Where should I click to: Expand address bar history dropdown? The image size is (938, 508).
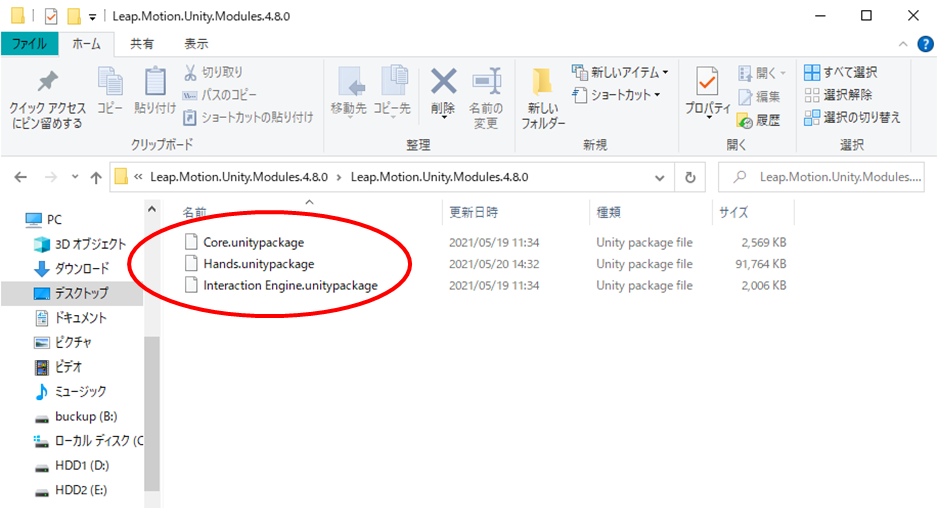659,178
